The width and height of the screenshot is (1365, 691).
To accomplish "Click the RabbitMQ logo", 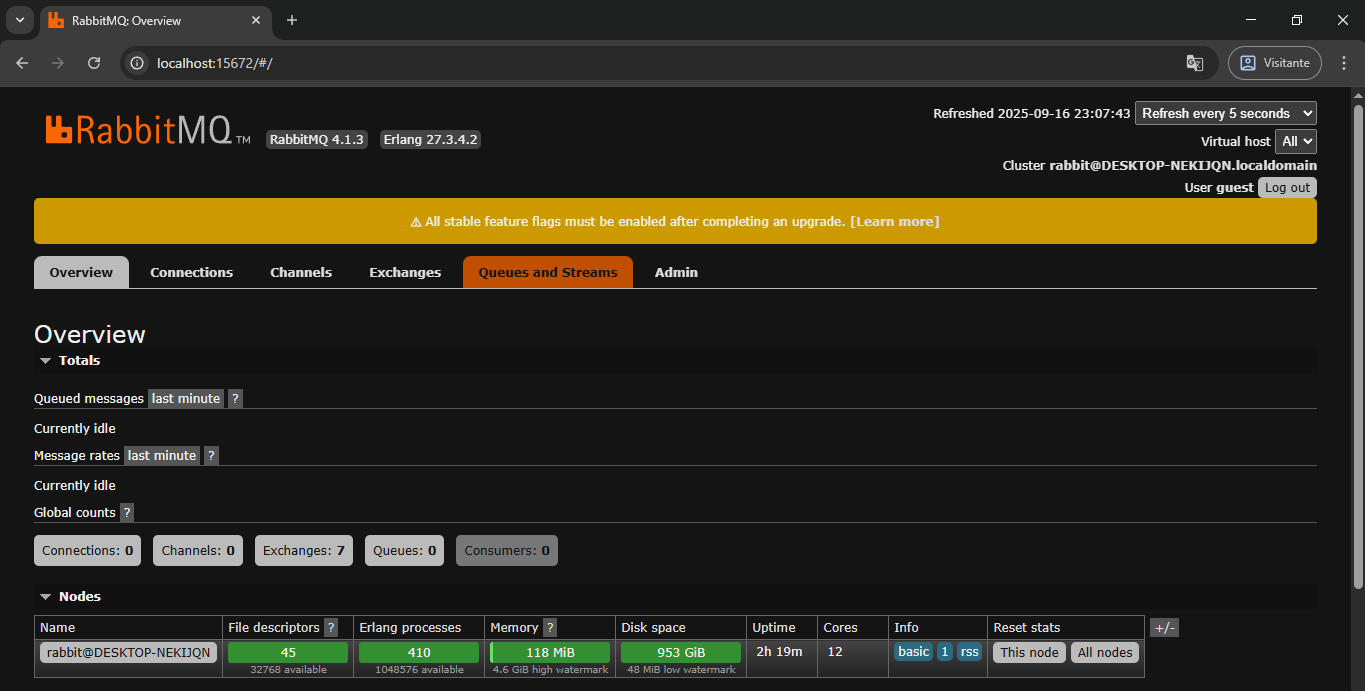I will tap(147, 130).
